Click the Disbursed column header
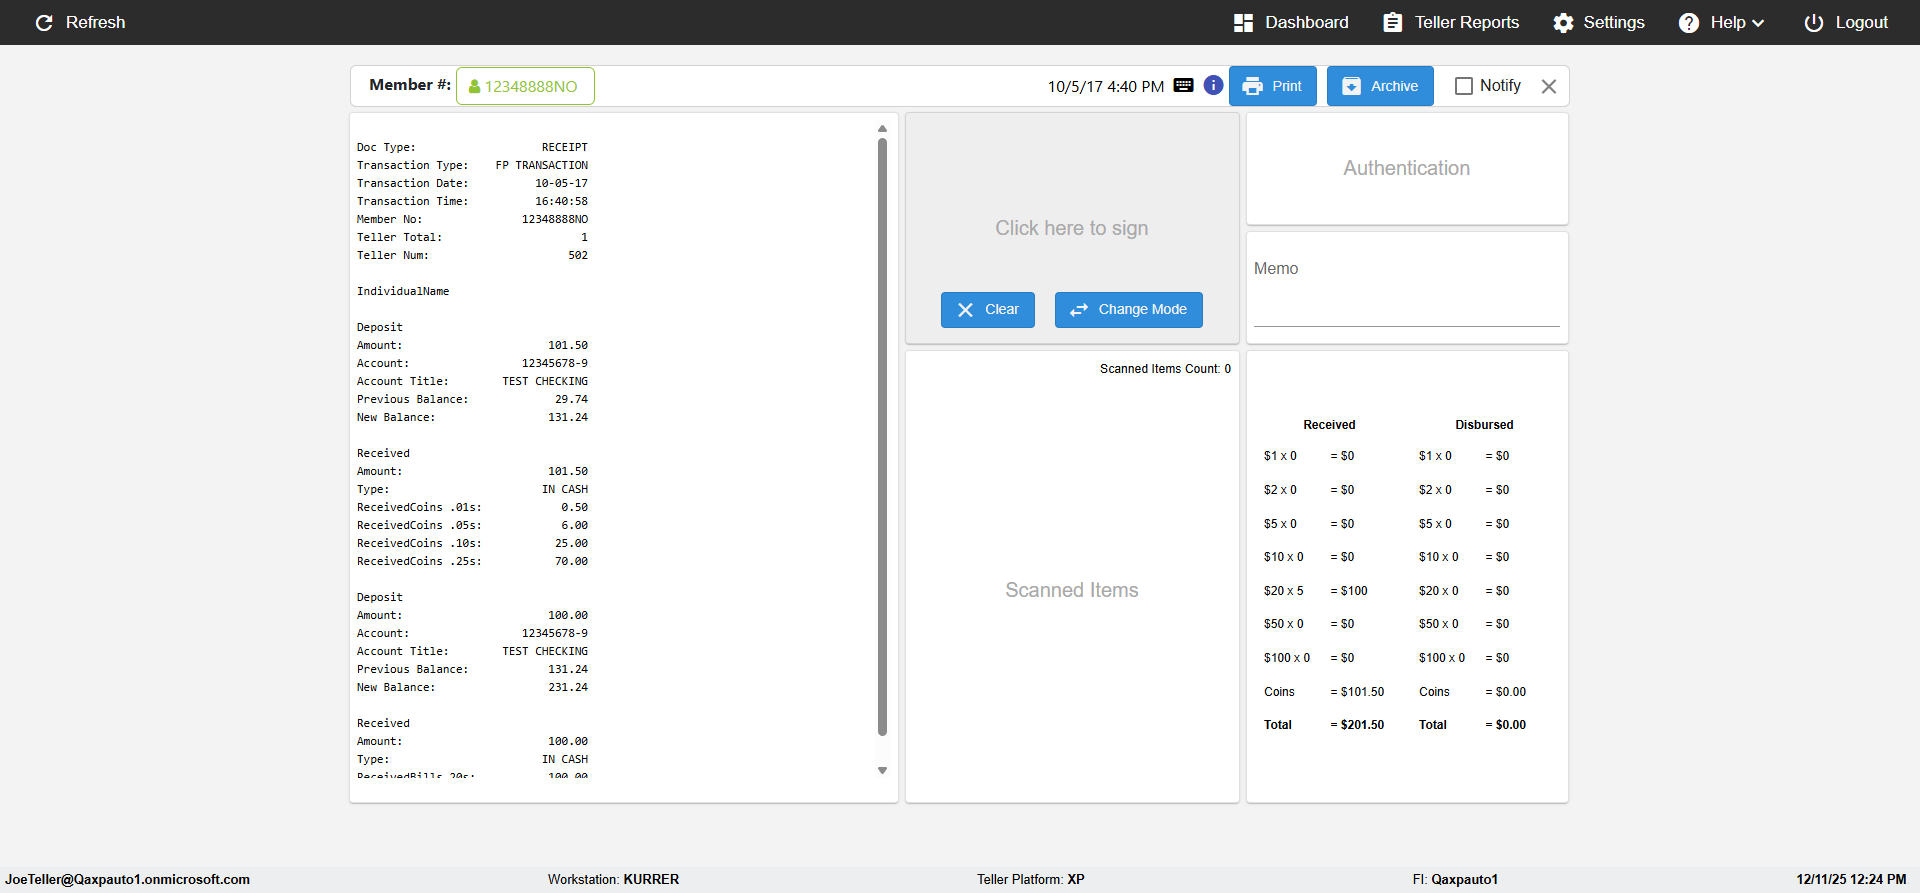This screenshot has height=893, width=1920. tap(1484, 425)
